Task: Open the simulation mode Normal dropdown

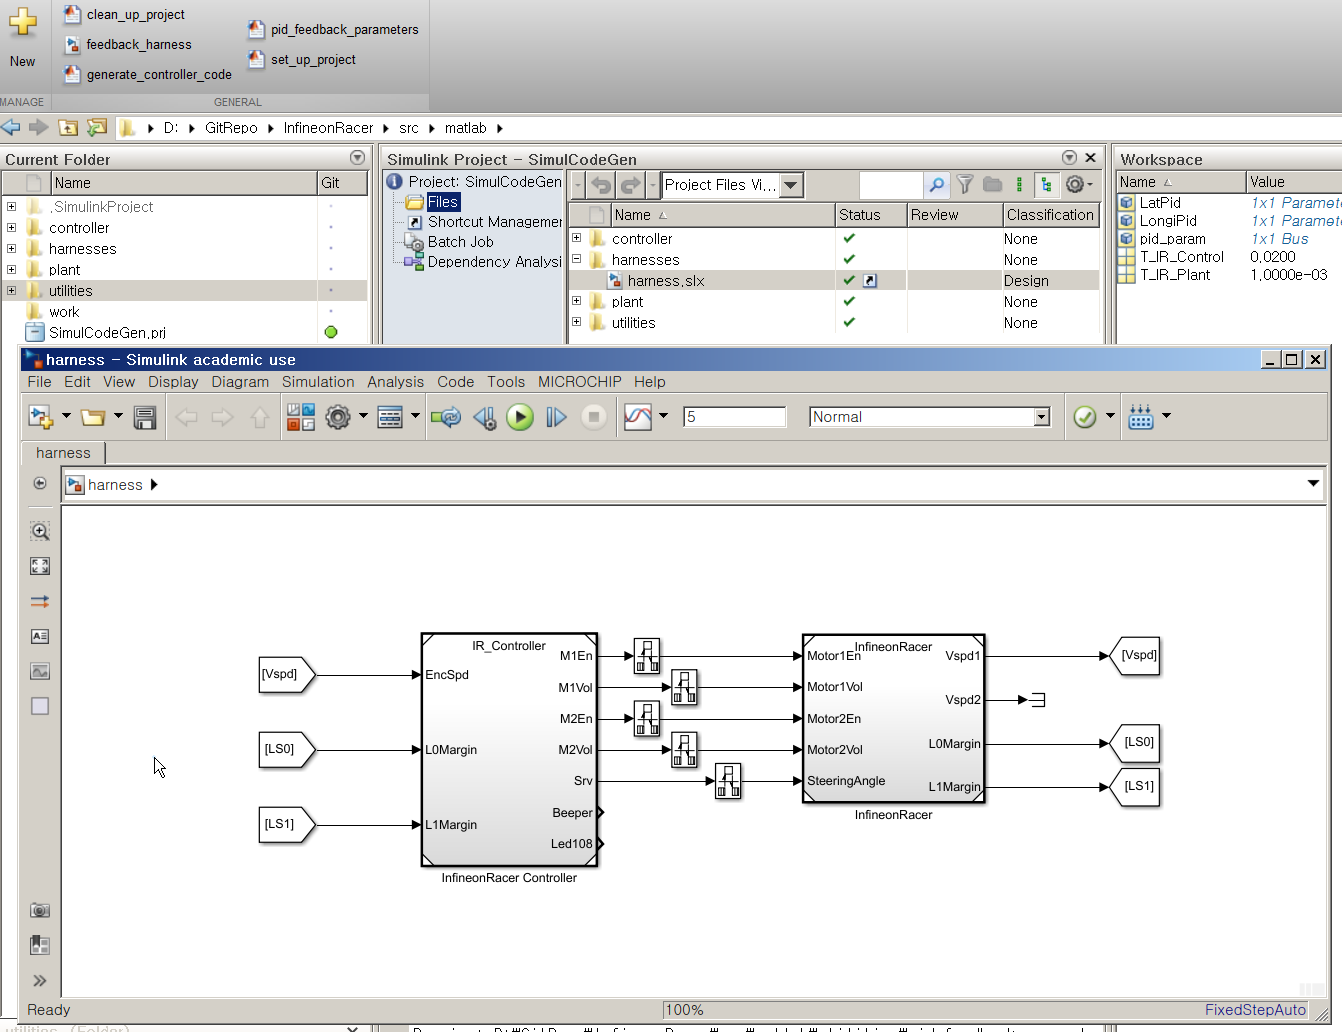Action: [1042, 417]
